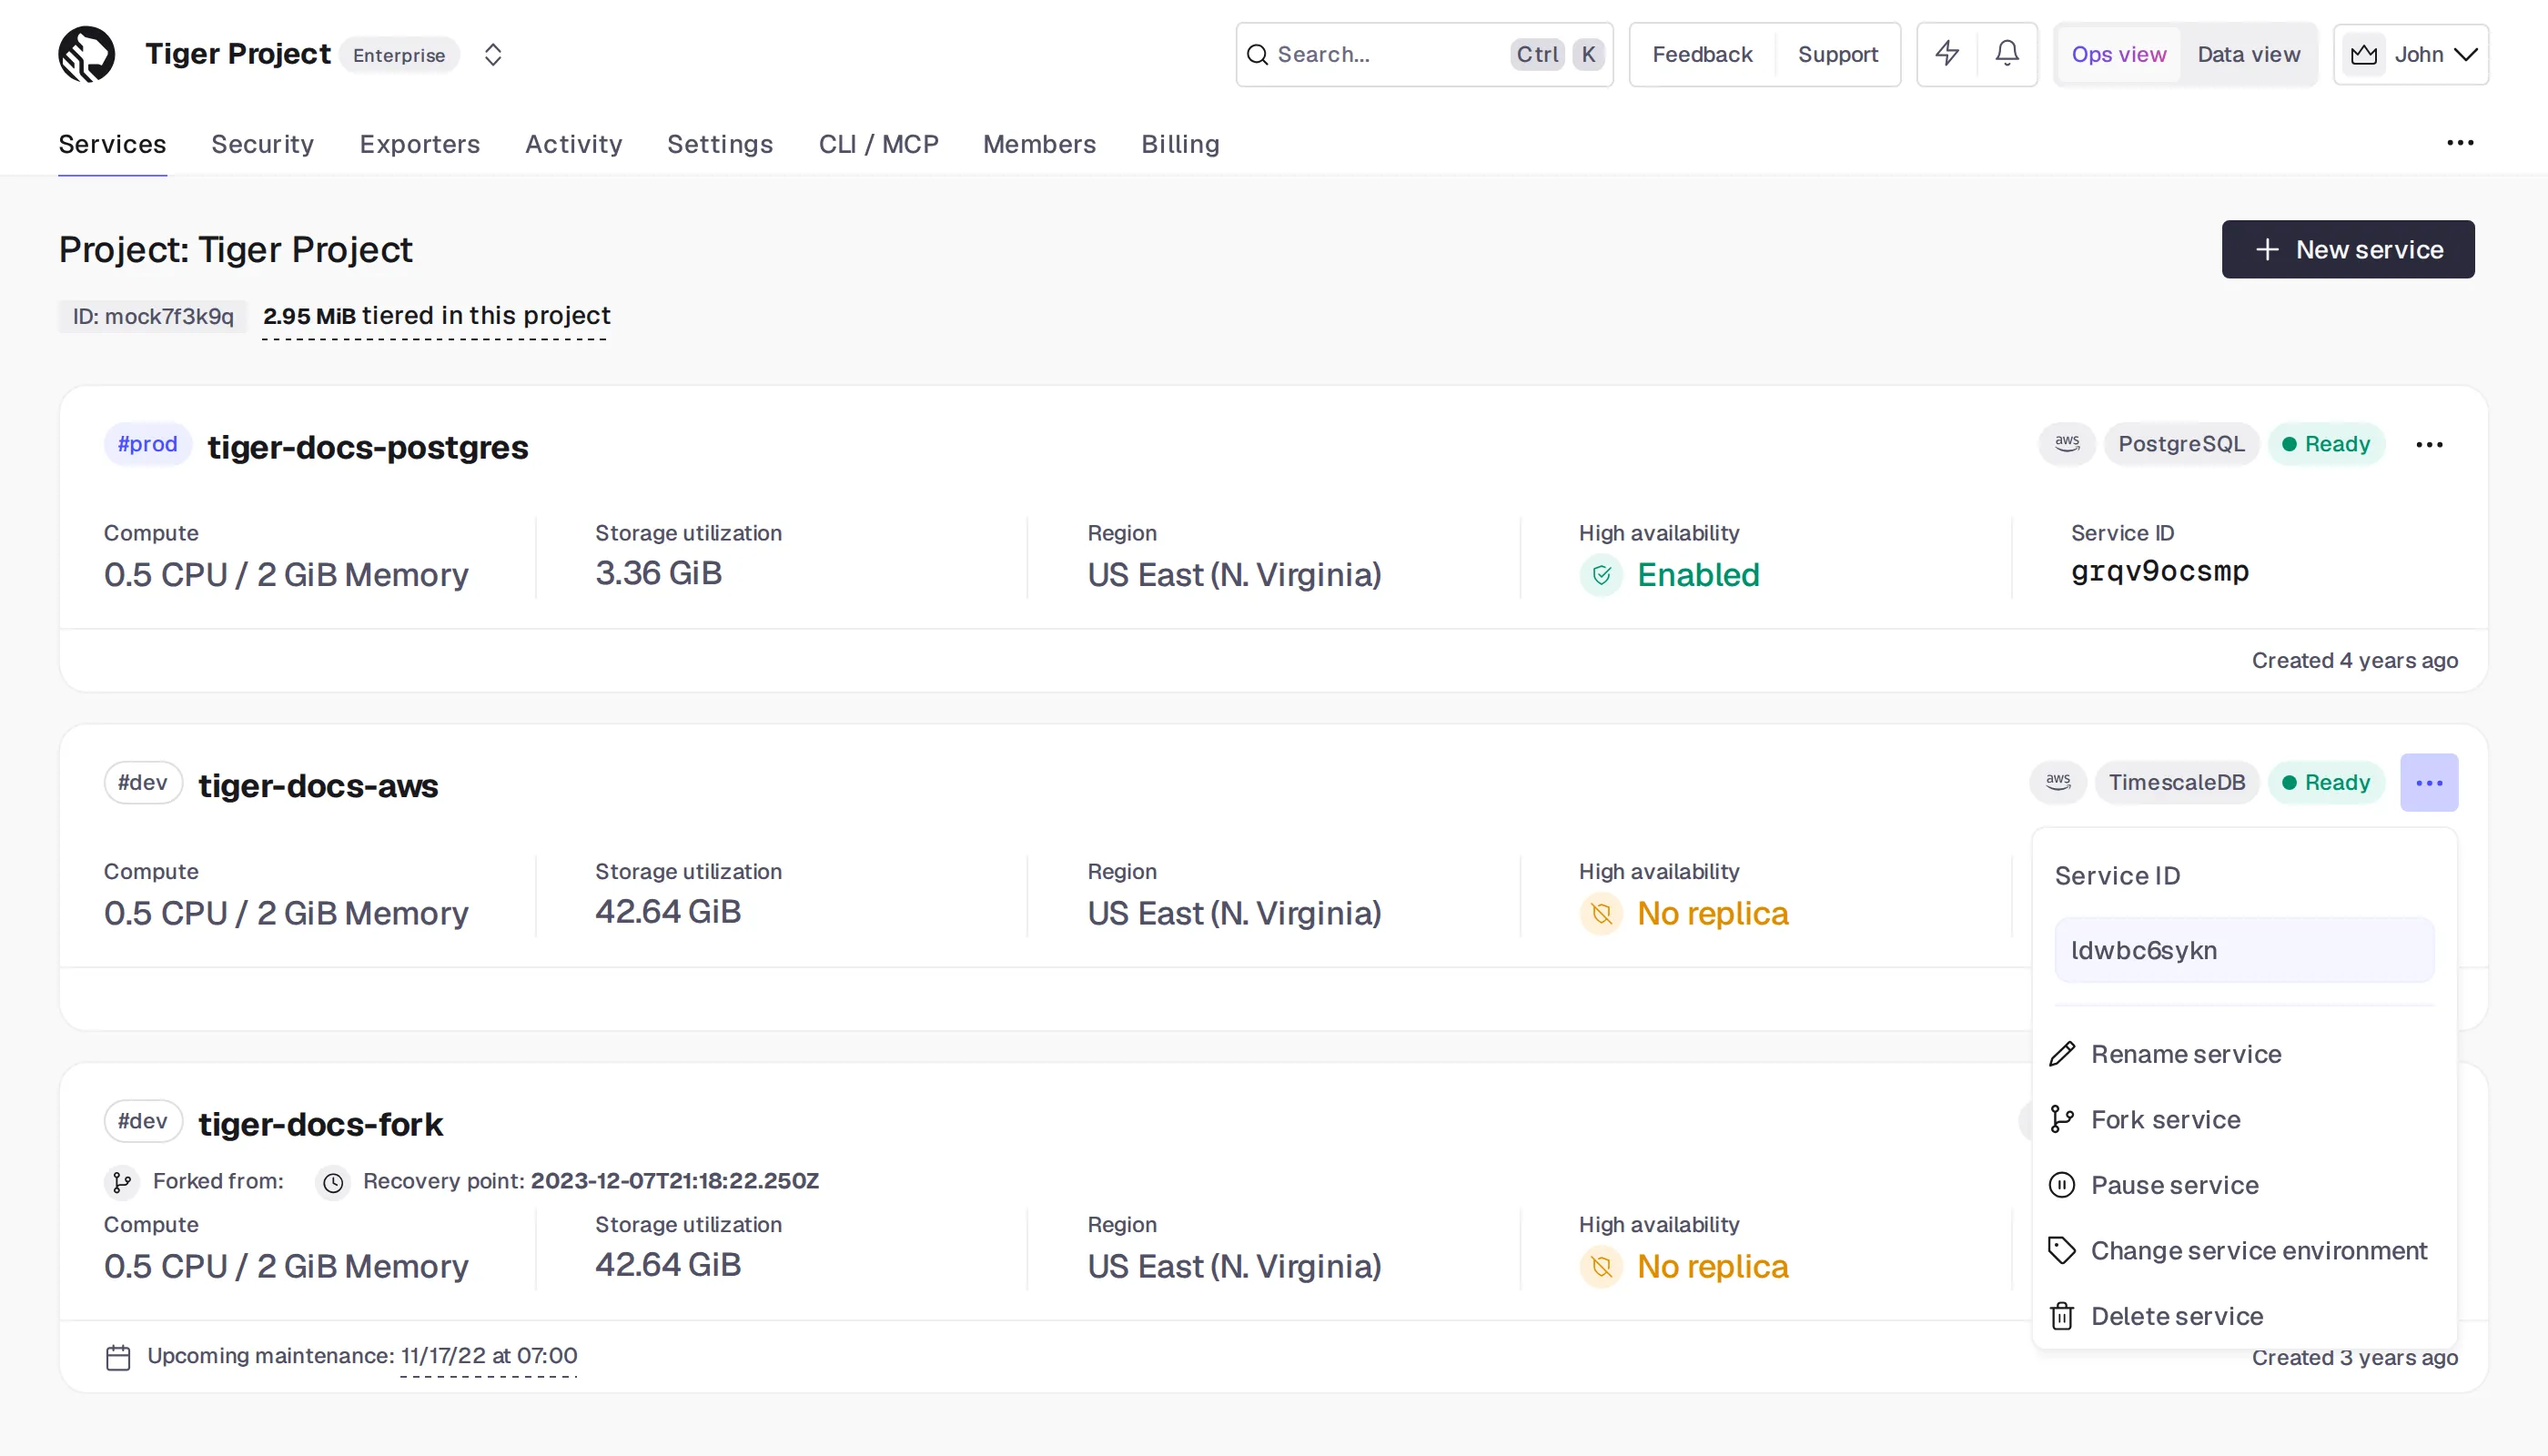Click AWS icon on tiger-docs-aws
The height and width of the screenshot is (1456, 2548).
point(2058,782)
